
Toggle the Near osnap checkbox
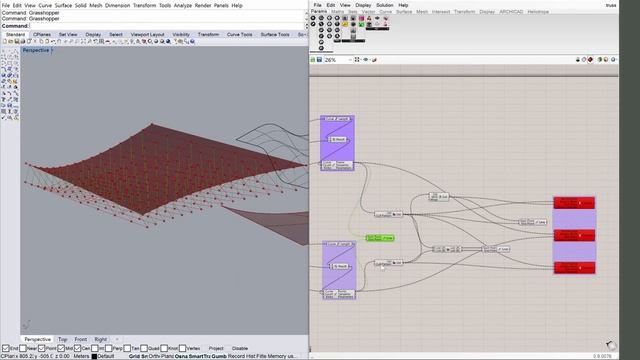pyautogui.click(x=23, y=348)
